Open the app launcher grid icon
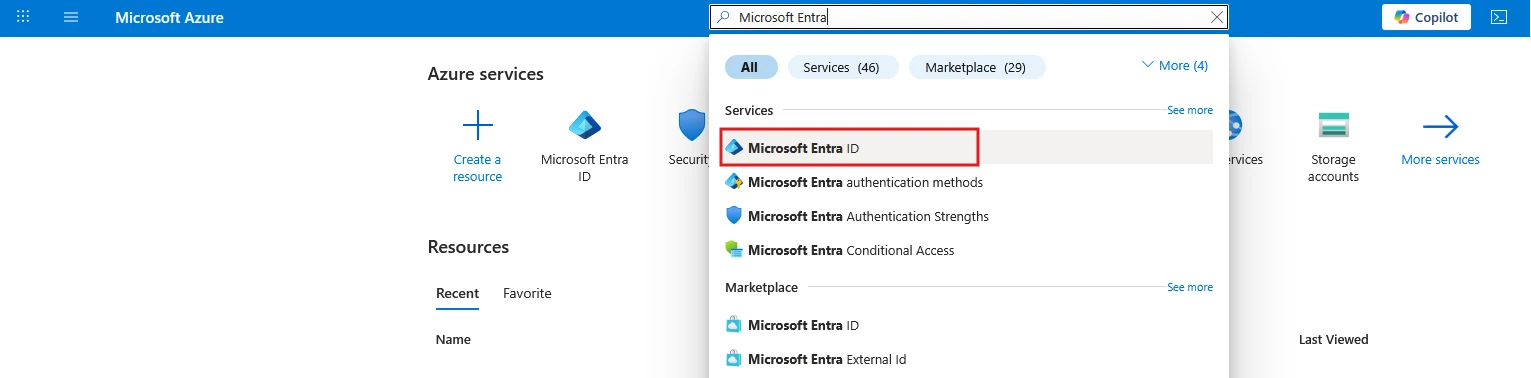This screenshot has width=1531, height=378. click(23, 17)
